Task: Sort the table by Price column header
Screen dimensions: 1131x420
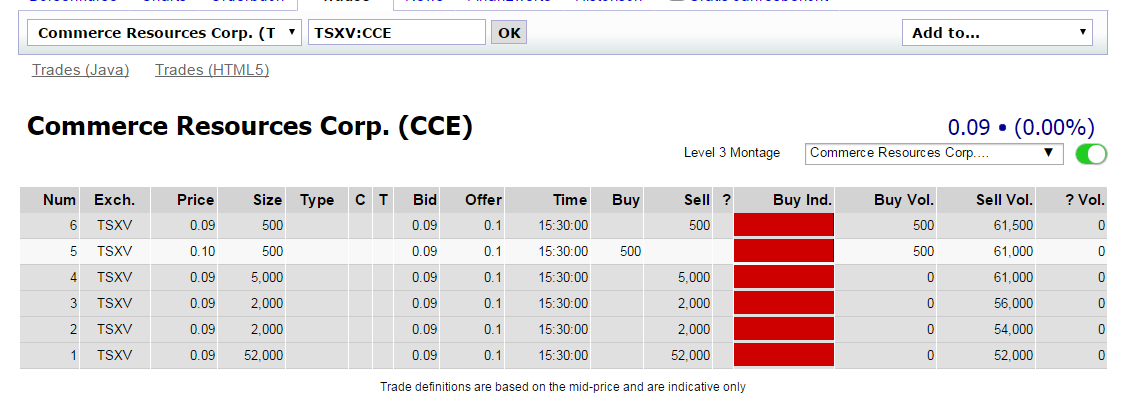Action: (x=195, y=200)
